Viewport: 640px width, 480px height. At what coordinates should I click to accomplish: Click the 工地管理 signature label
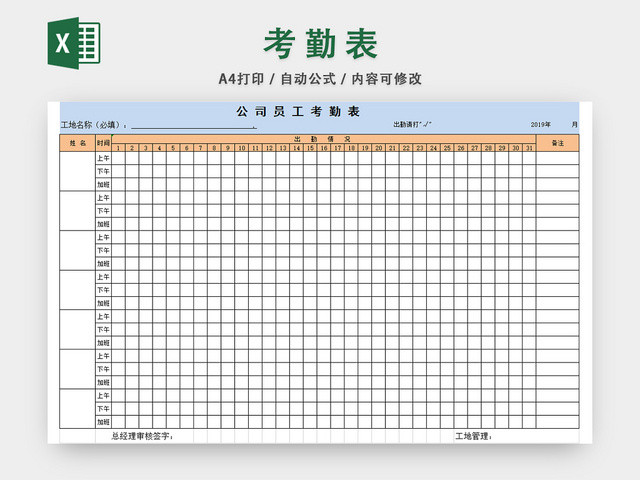coord(473,436)
